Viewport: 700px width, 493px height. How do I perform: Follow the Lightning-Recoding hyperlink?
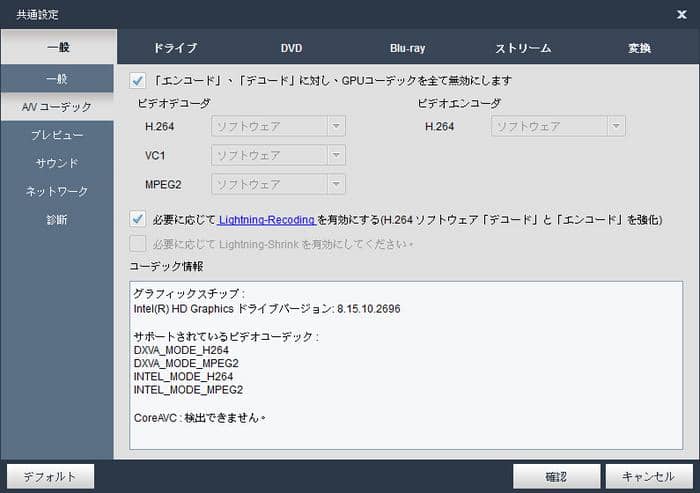pyautogui.click(x=267, y=220)
